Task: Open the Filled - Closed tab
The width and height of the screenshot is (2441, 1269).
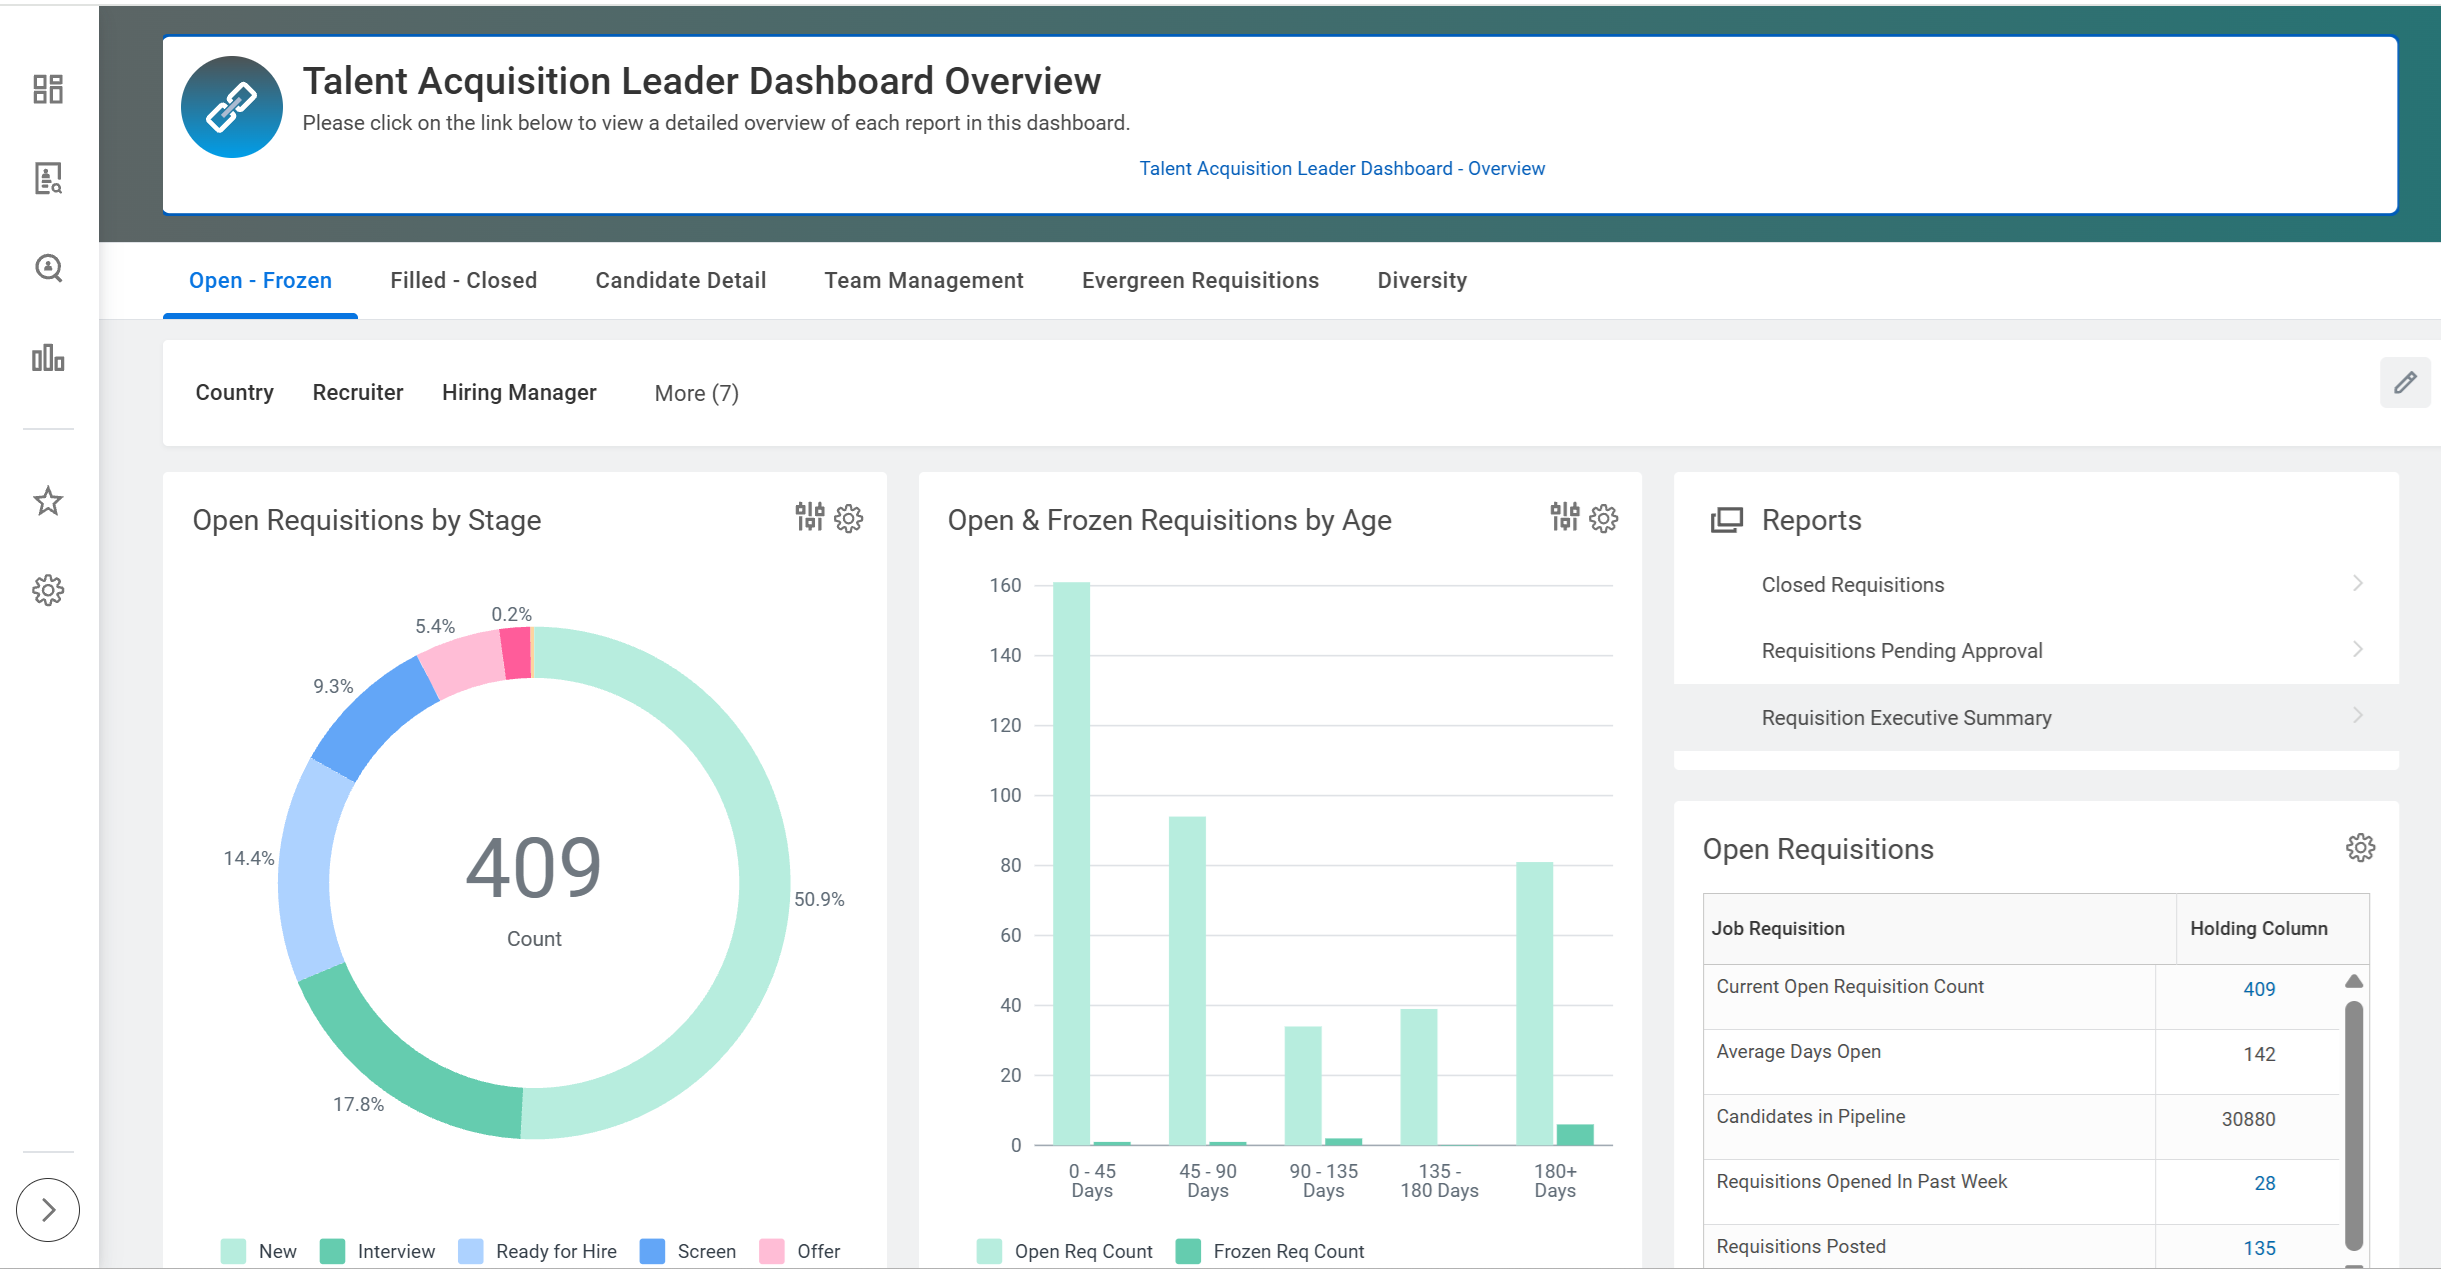Action: [x=463, y=280]
